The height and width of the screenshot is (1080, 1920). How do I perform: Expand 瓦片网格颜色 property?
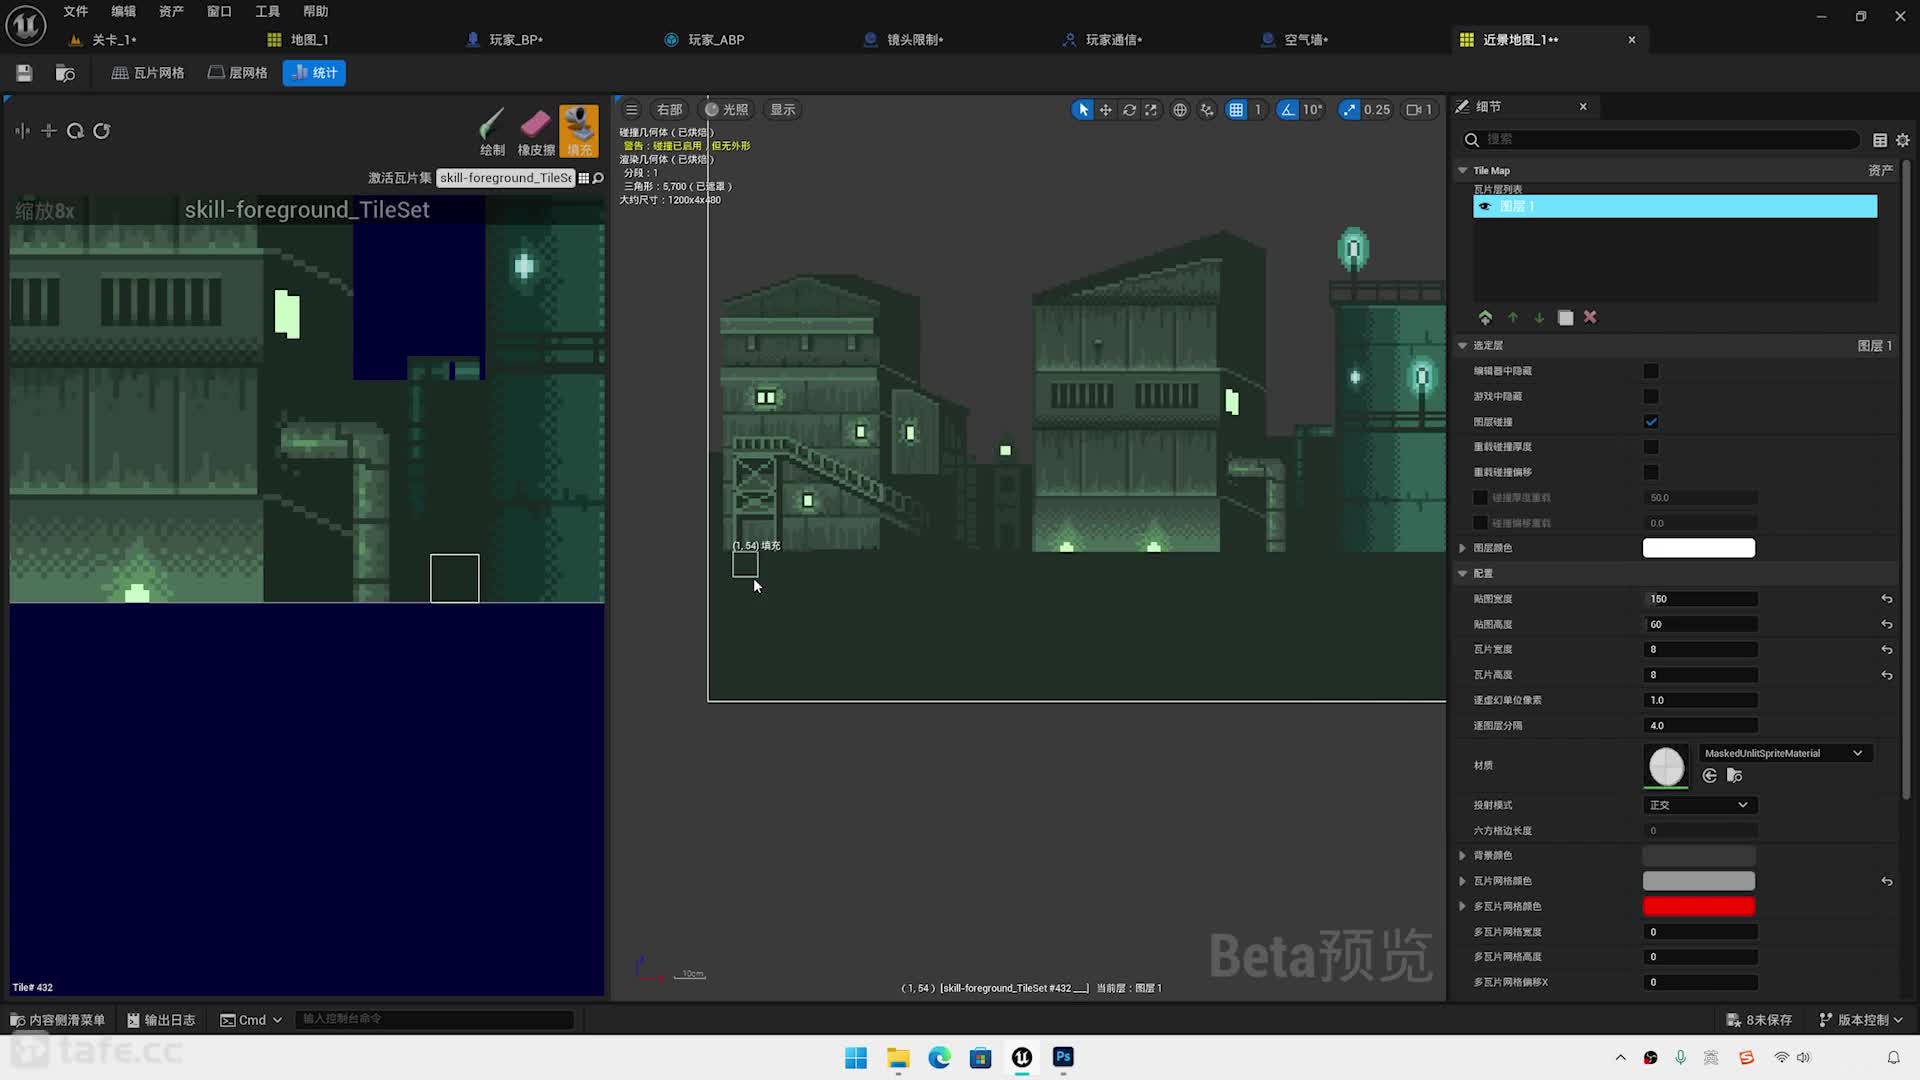pos(1463,881)
